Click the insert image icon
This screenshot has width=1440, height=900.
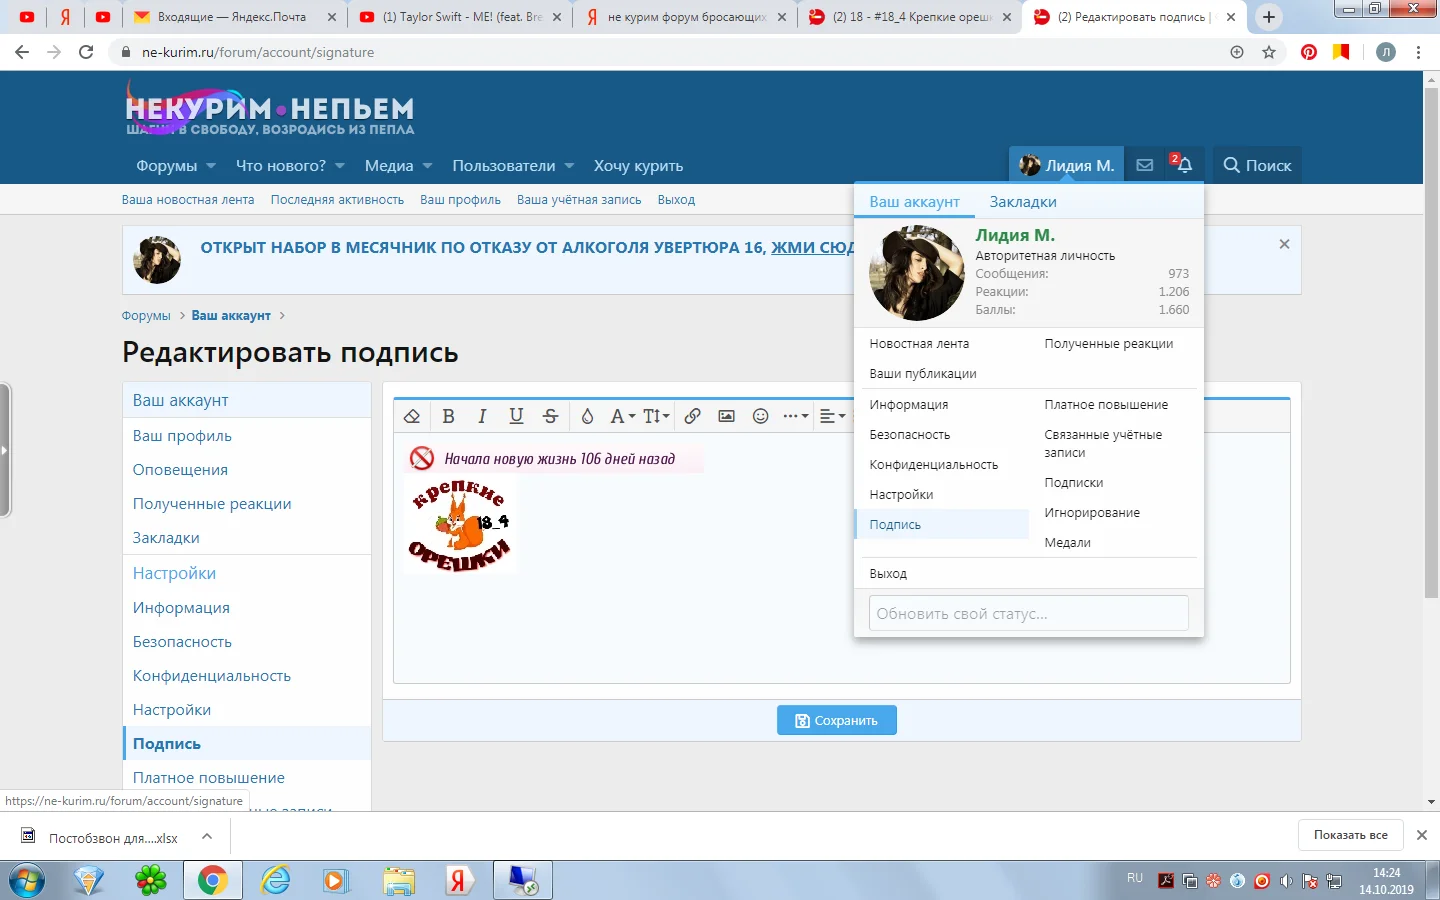726,416
